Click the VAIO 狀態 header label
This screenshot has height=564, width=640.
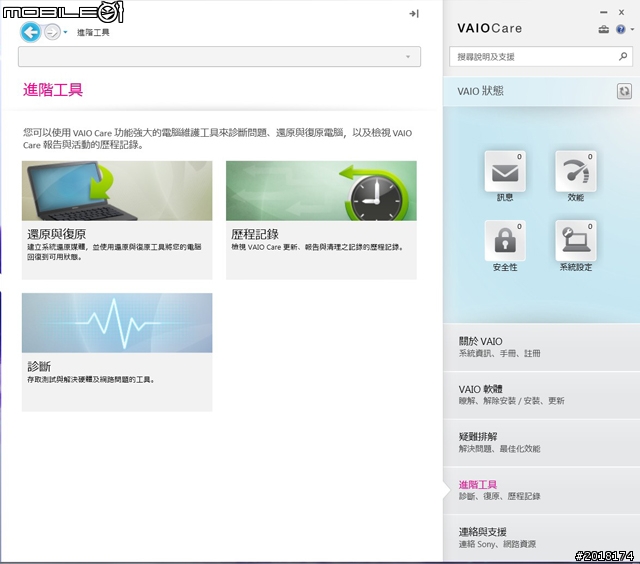[x=480, y=91]
